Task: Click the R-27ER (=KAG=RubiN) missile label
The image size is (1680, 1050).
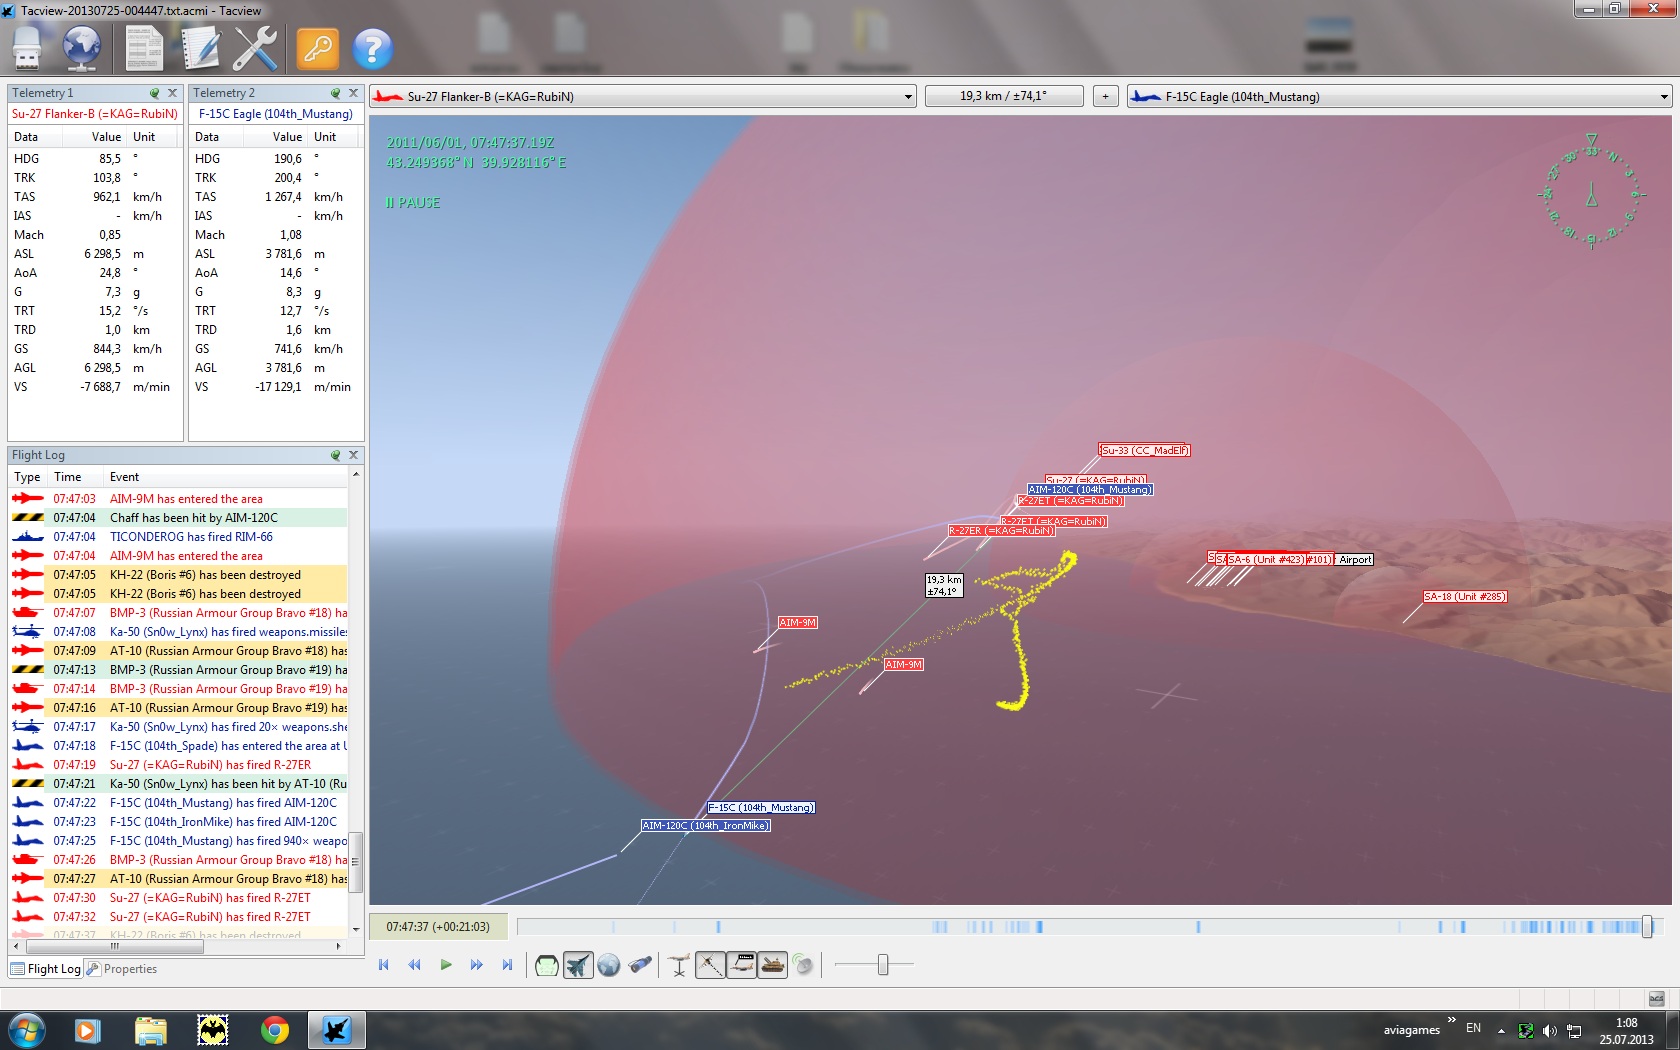Action: (1001, 531)
